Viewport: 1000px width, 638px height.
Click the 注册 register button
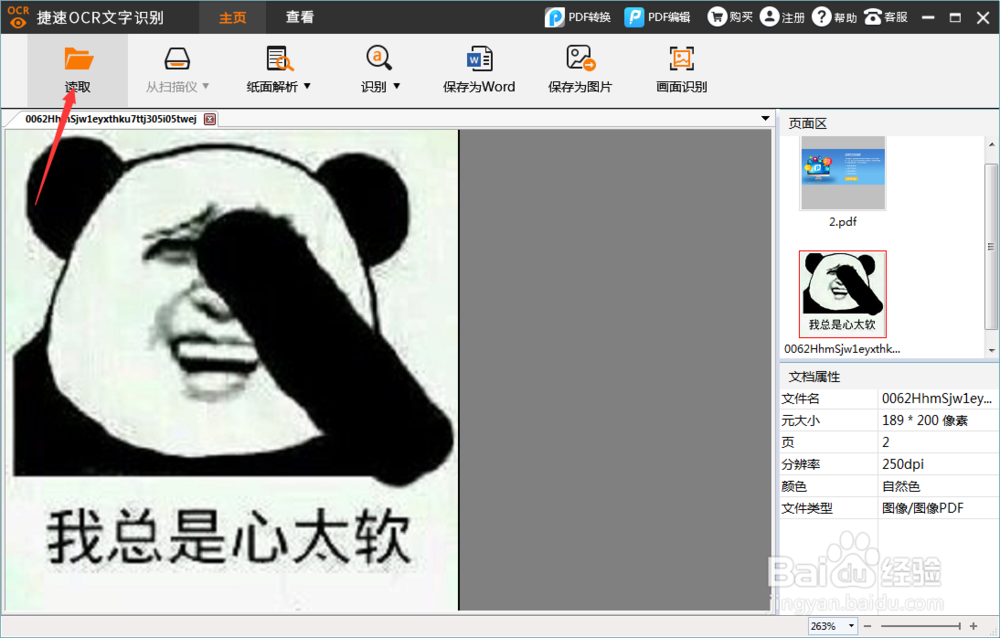click(781, 16)
